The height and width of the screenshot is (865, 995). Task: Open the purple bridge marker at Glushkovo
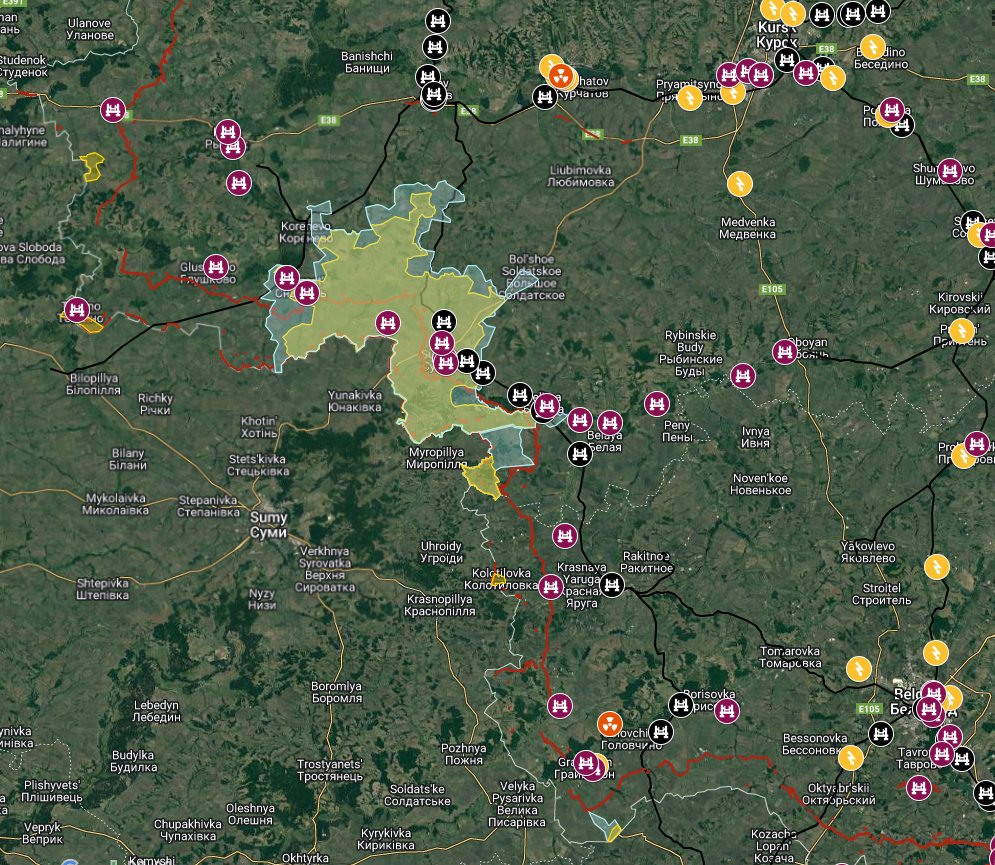(216, 267)
